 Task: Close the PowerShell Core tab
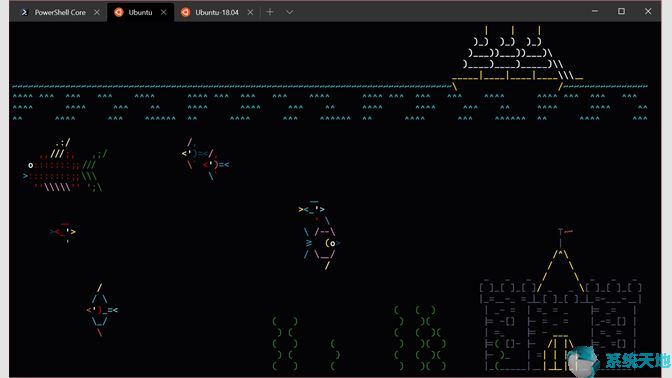tap(97, 12)
